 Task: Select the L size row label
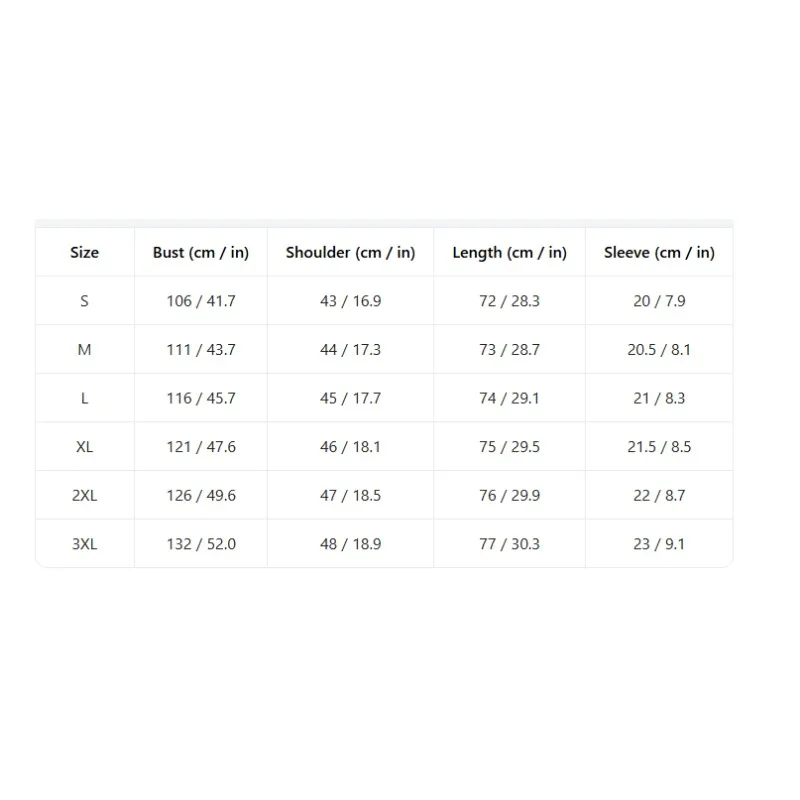click(85, 398)
